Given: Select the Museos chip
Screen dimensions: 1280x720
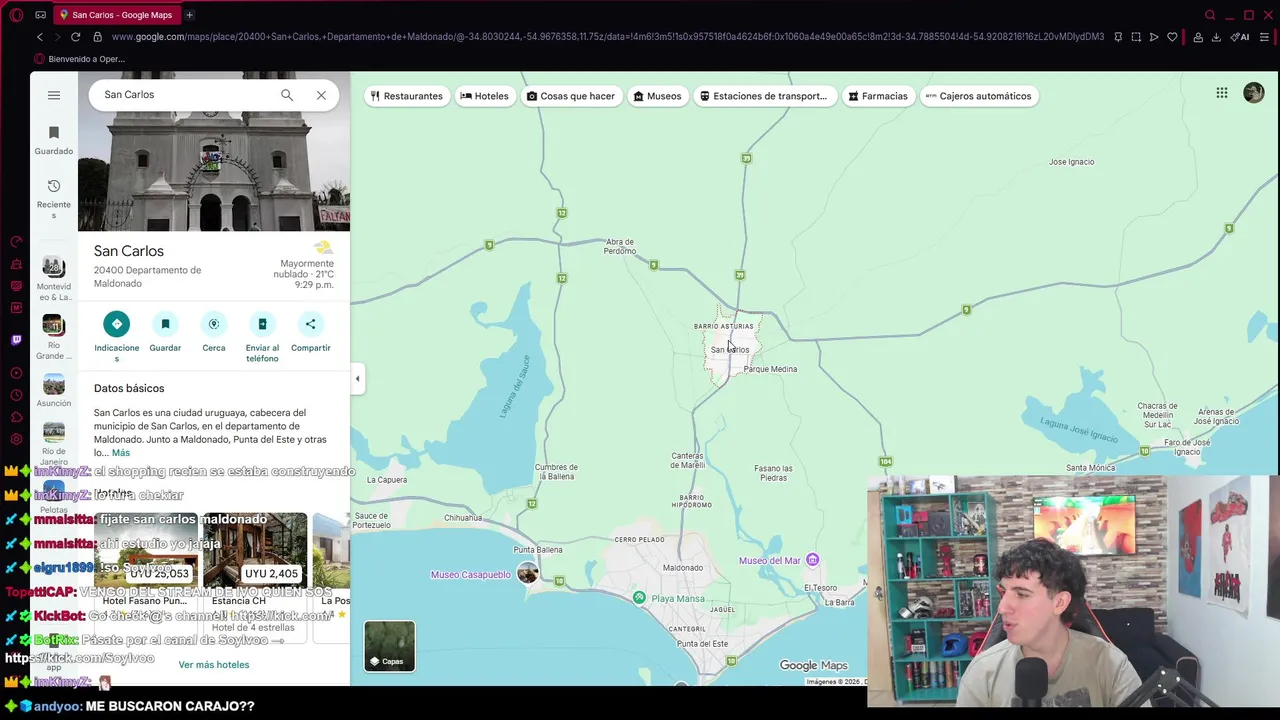Looking at the screenshot, I should click(657, 96).
